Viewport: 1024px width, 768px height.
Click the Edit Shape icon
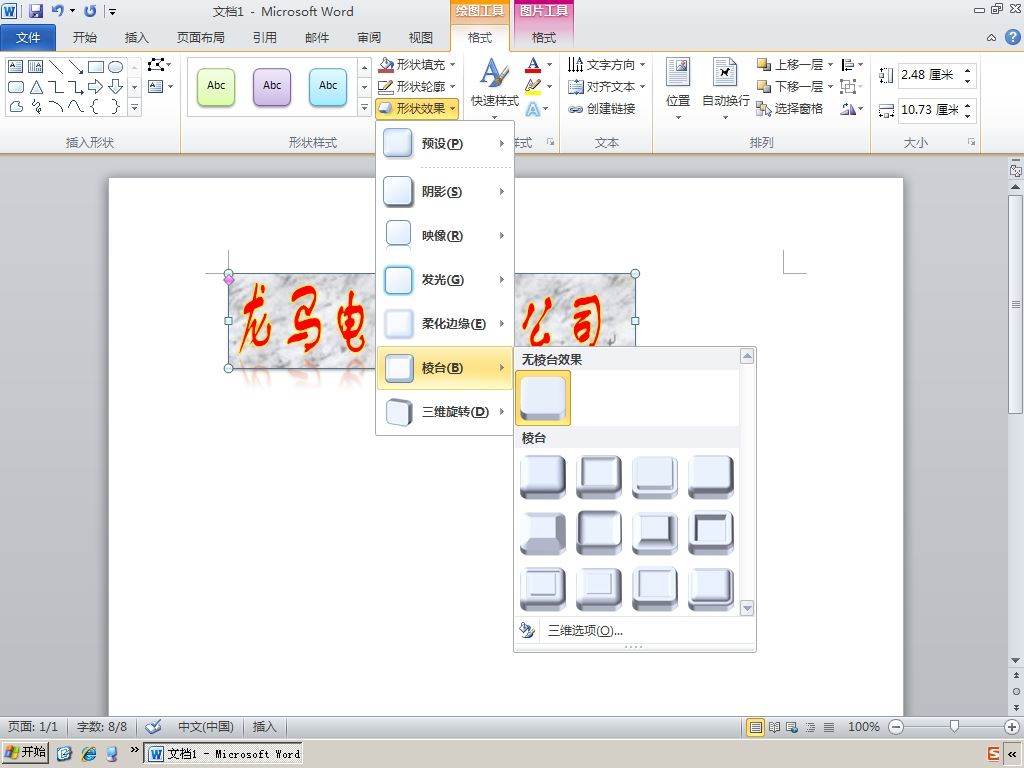click(156, 65)
